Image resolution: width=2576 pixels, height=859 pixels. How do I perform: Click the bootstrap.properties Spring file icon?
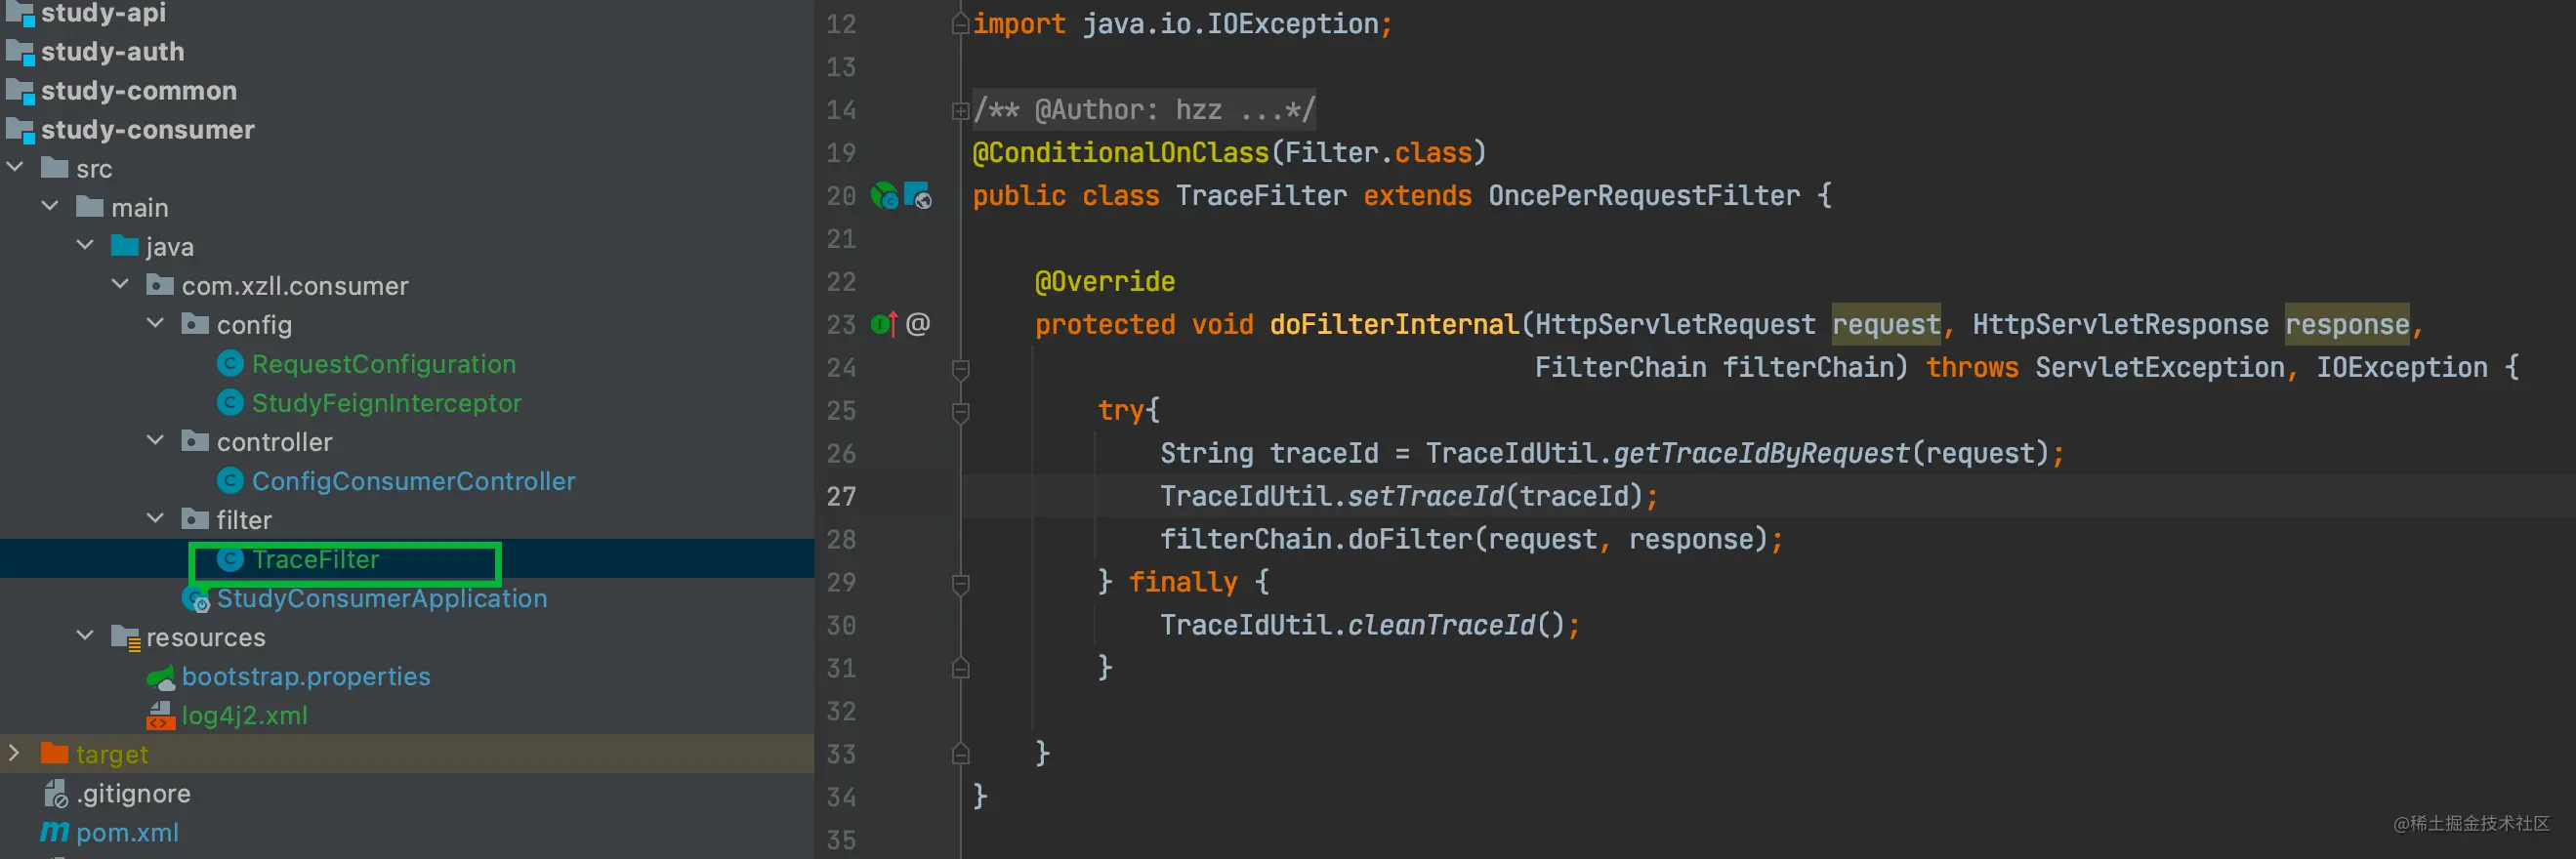click(x=161, y=677)
